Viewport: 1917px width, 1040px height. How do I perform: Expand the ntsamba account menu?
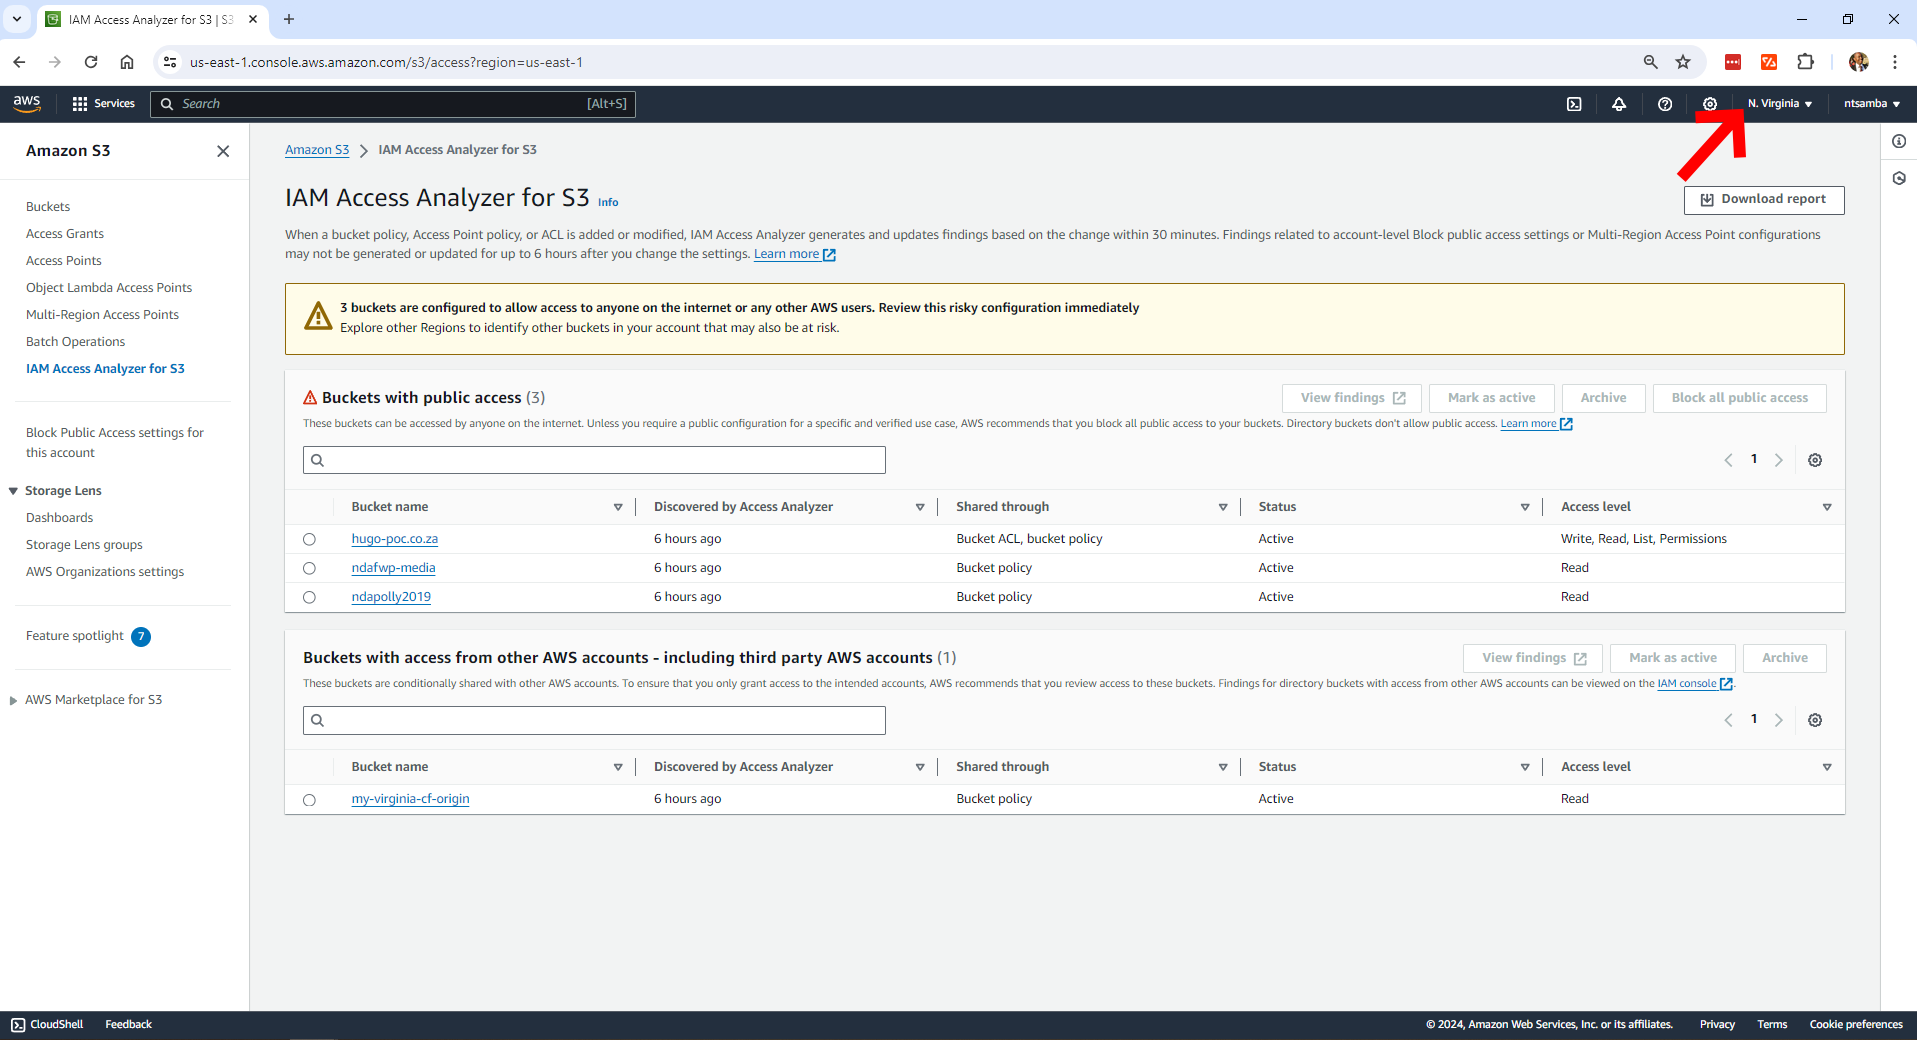pos(1872,104)
